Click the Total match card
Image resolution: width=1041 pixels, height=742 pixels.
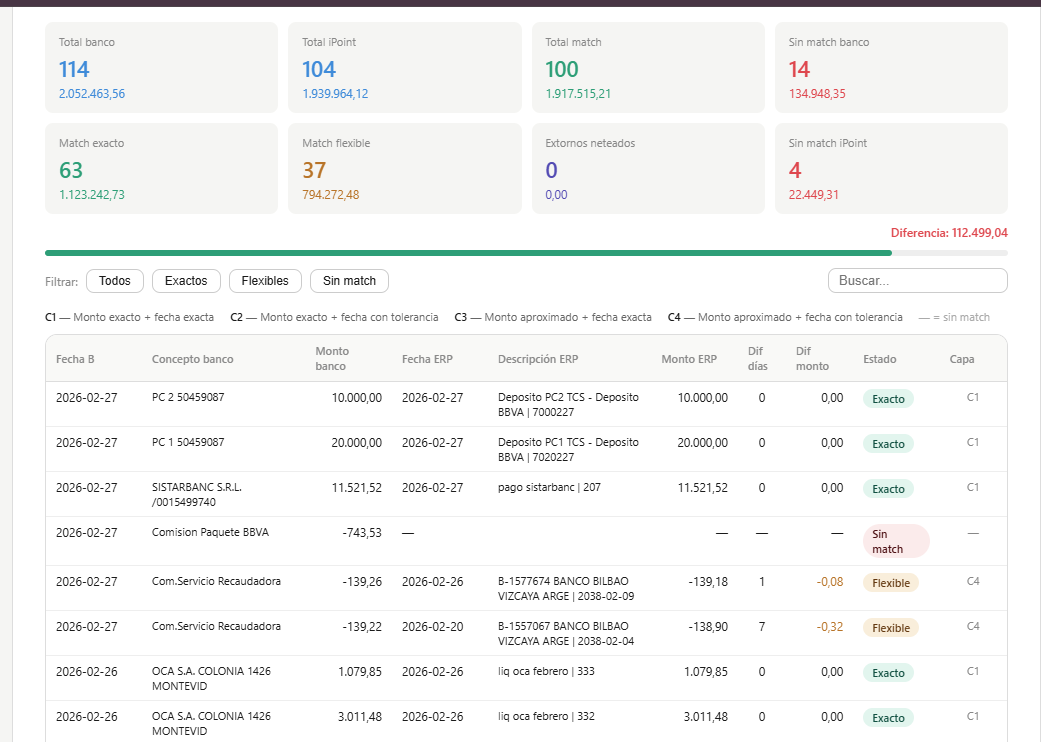[648, 68]
